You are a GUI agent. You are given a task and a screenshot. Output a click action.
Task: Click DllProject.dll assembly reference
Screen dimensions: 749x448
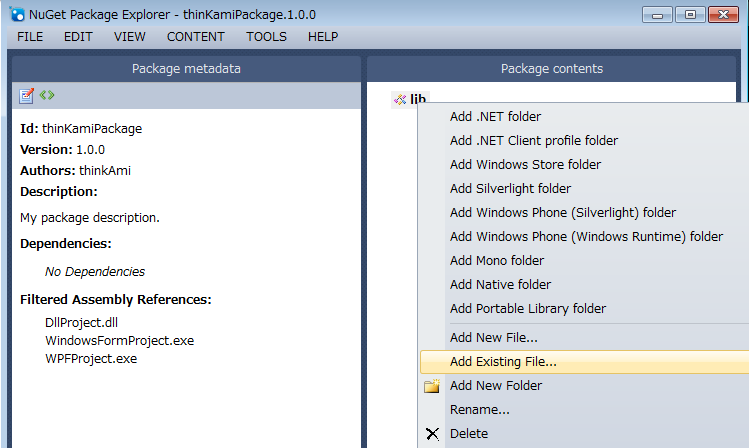(x=81, y=323)
